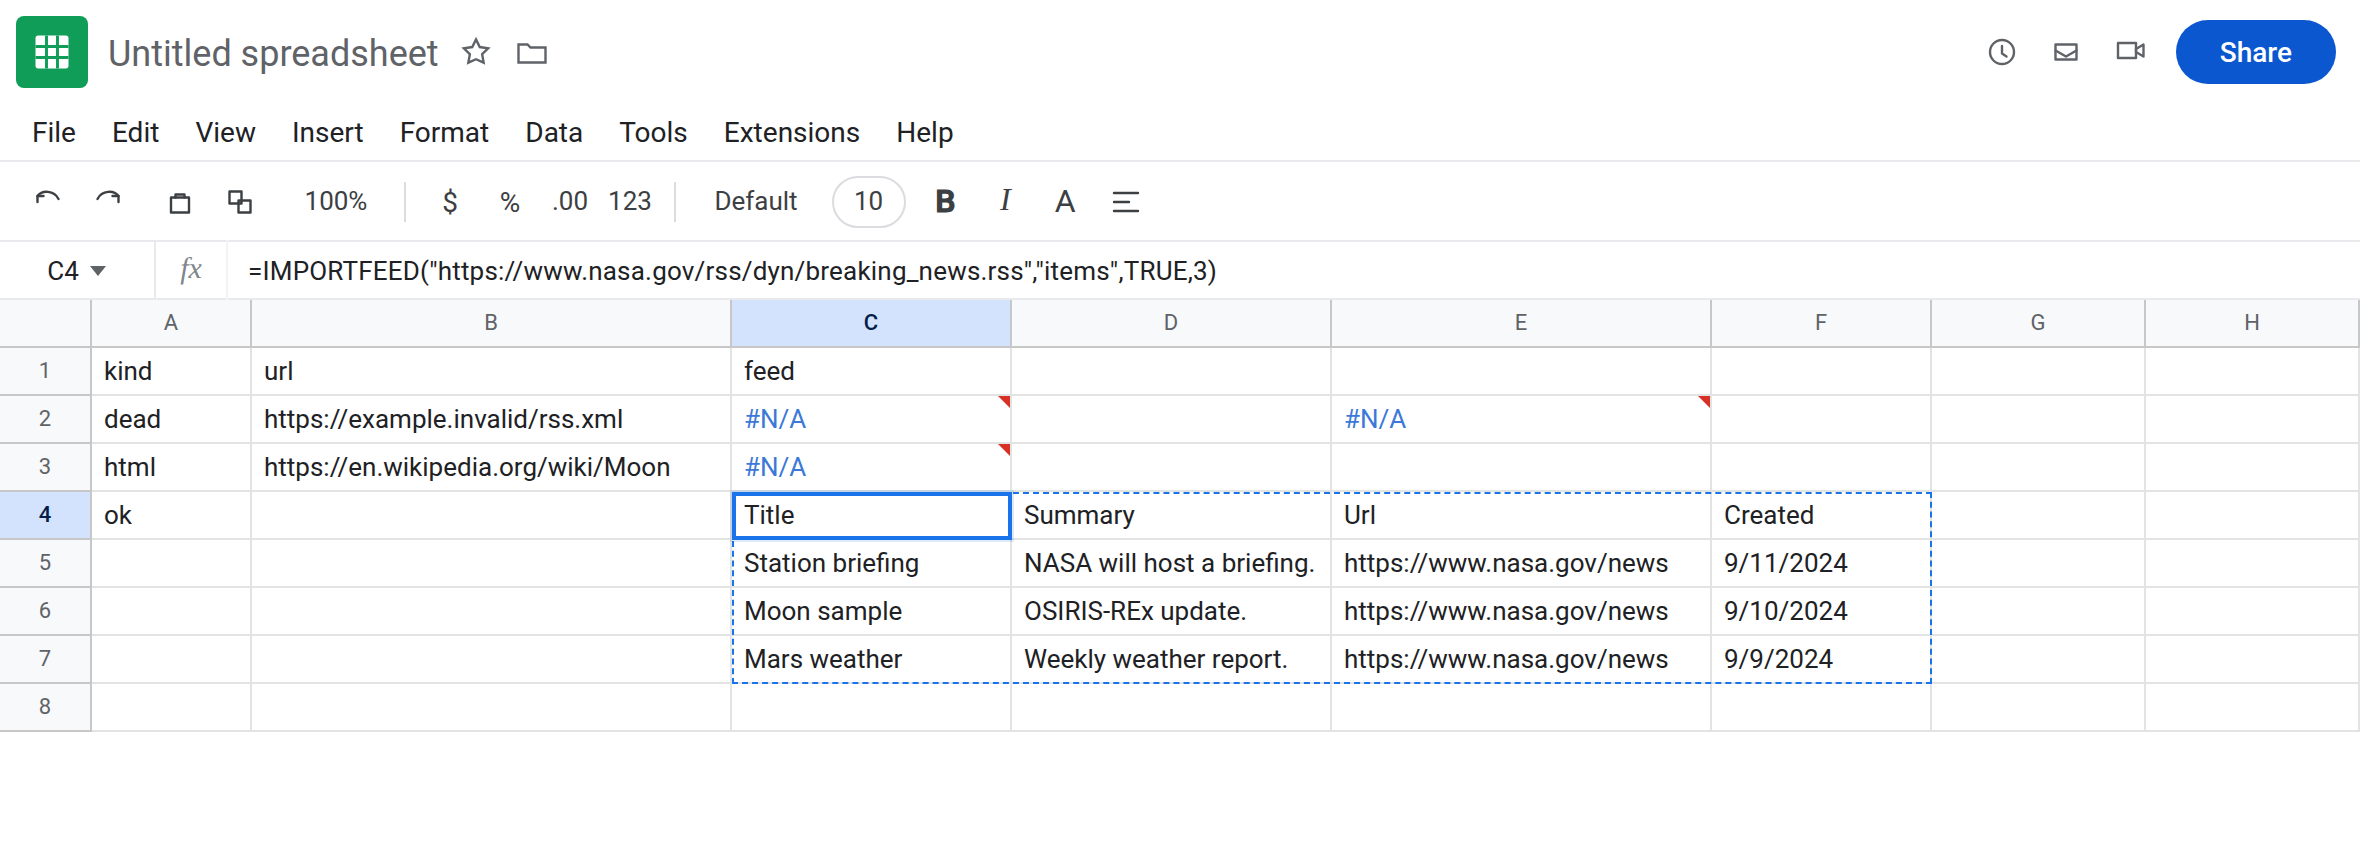This screenshot has height=860, width=2360.
Task: Select row 4 header
Action: coord(45,515)
